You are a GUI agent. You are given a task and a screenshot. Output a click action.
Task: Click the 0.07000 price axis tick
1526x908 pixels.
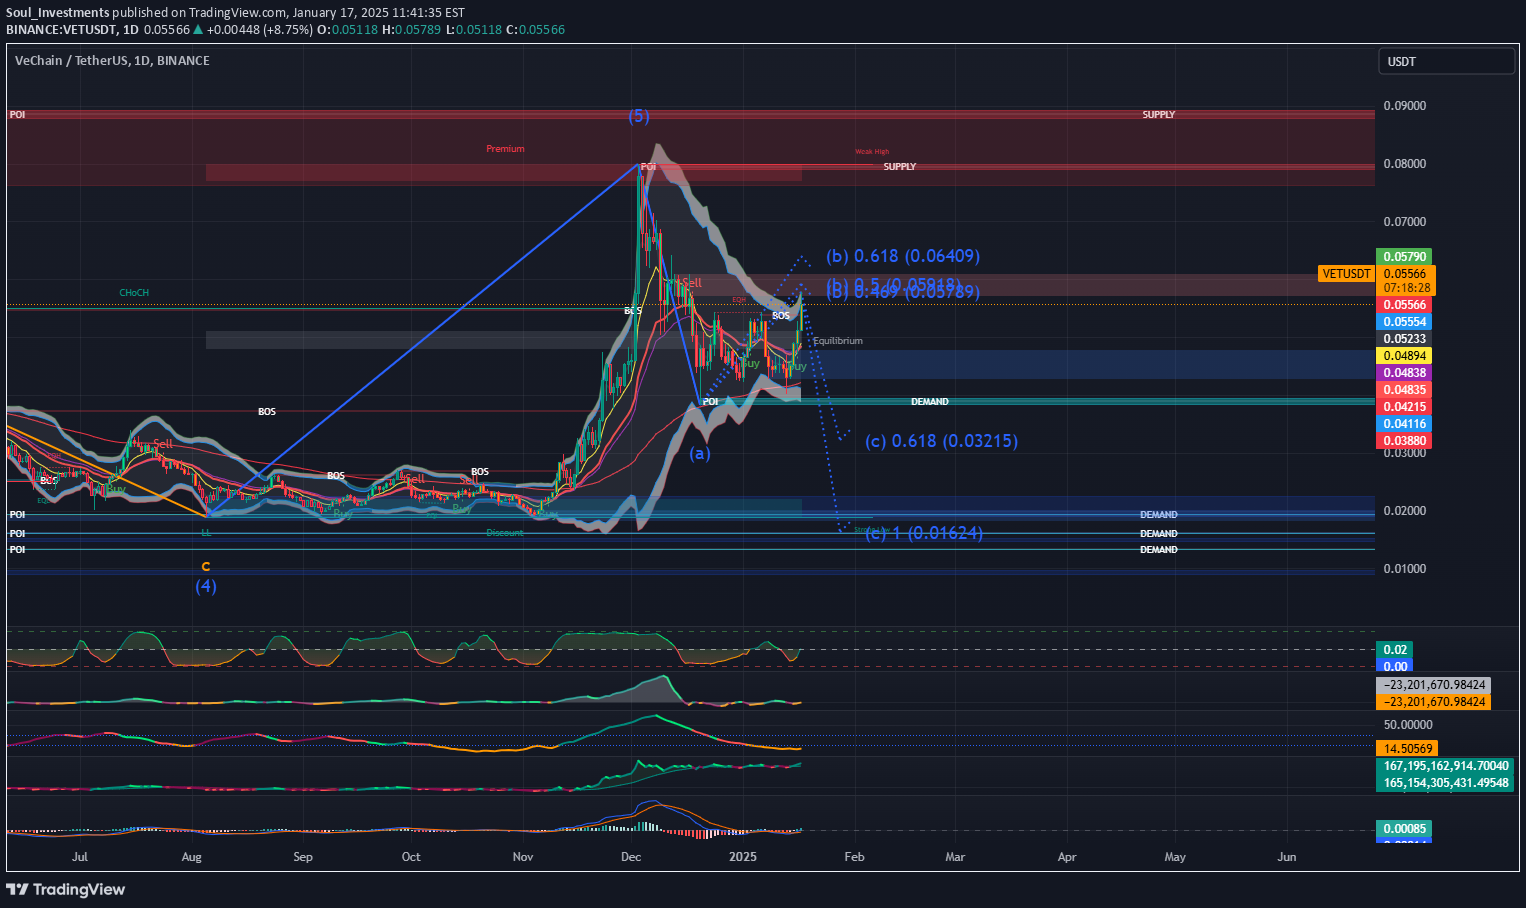(x=1405, y=222)
